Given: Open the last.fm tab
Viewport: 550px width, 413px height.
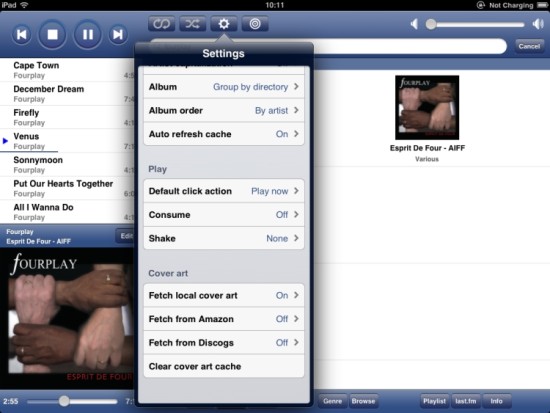Looking at the screenshot, I should pyautogui.click(x=465, y=401).
